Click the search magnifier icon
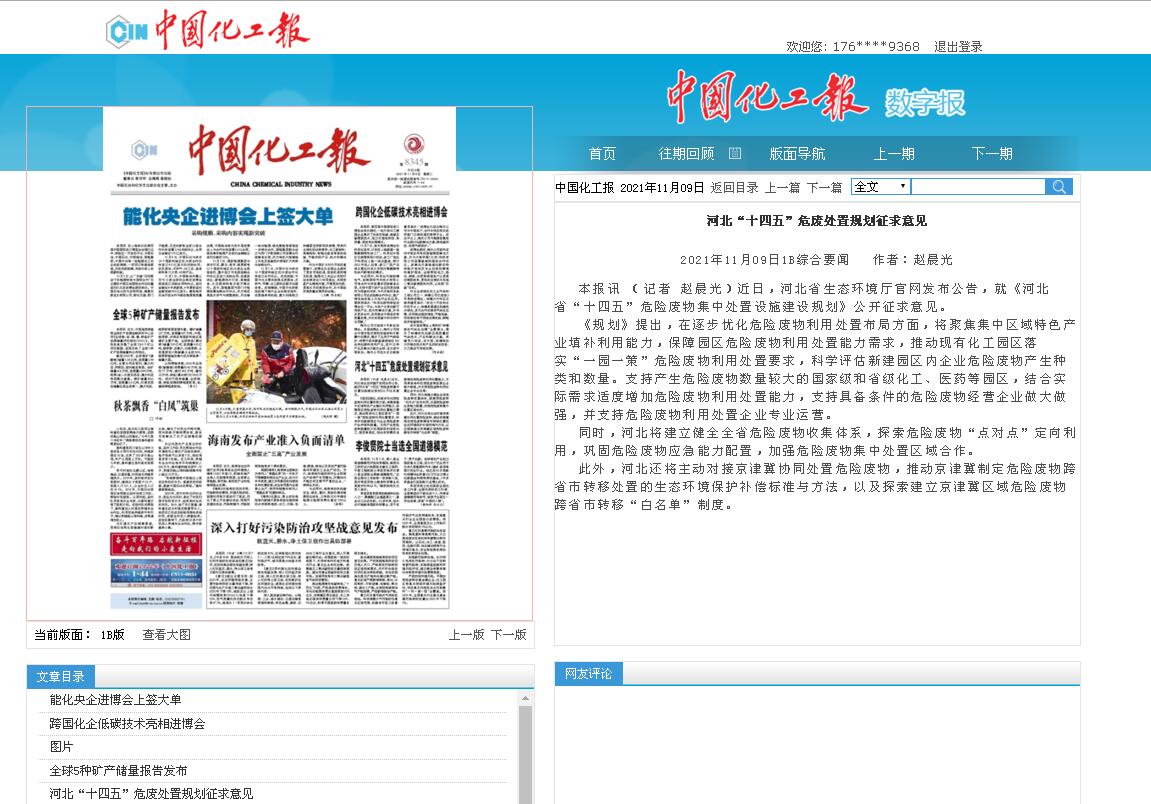Screen dimensions: 1151x804 coord(1058,187)
